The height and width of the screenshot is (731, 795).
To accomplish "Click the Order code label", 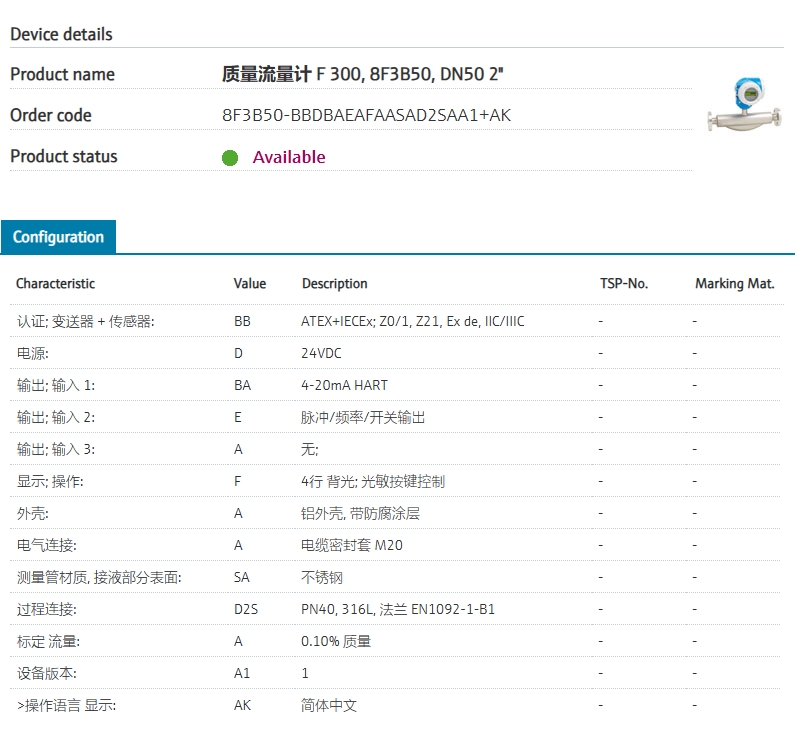I will 51,115.
